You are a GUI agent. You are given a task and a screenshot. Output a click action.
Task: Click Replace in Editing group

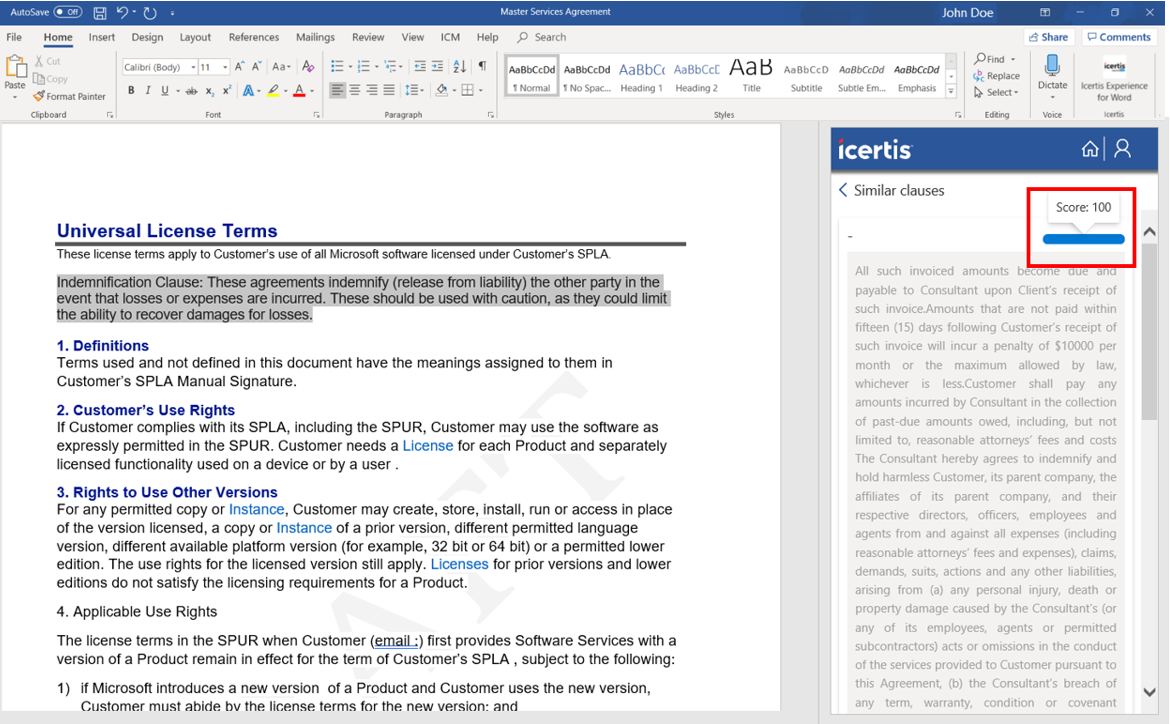[996, 76]
